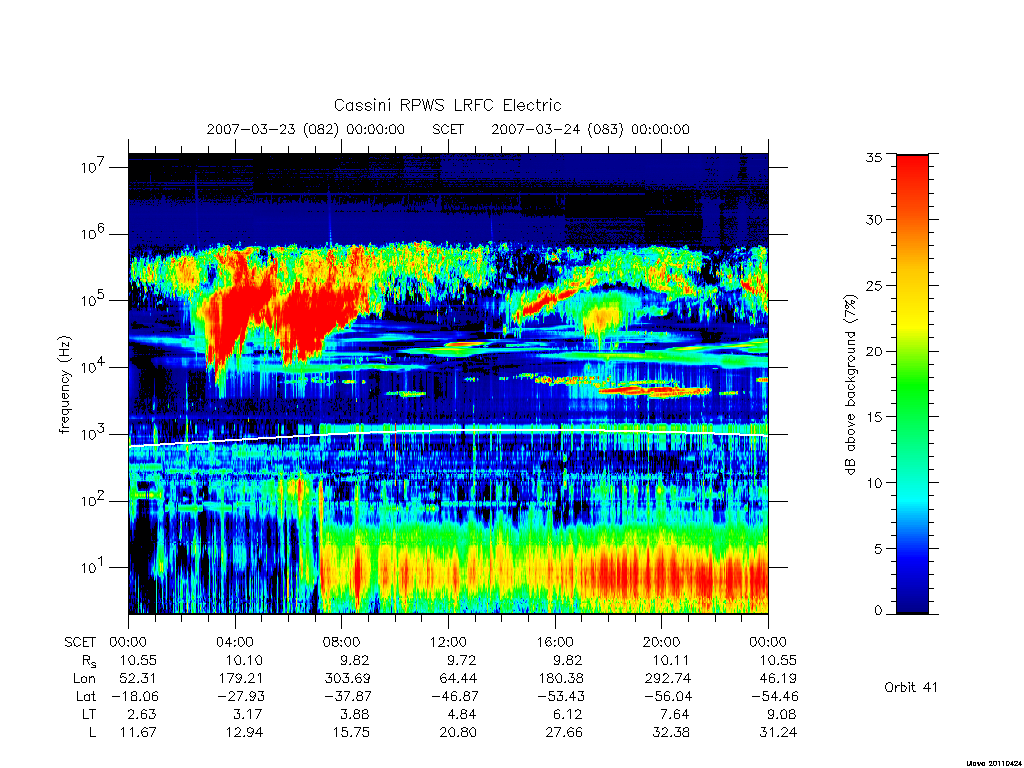Click the color bar value '10'

[x=874, y=483]
